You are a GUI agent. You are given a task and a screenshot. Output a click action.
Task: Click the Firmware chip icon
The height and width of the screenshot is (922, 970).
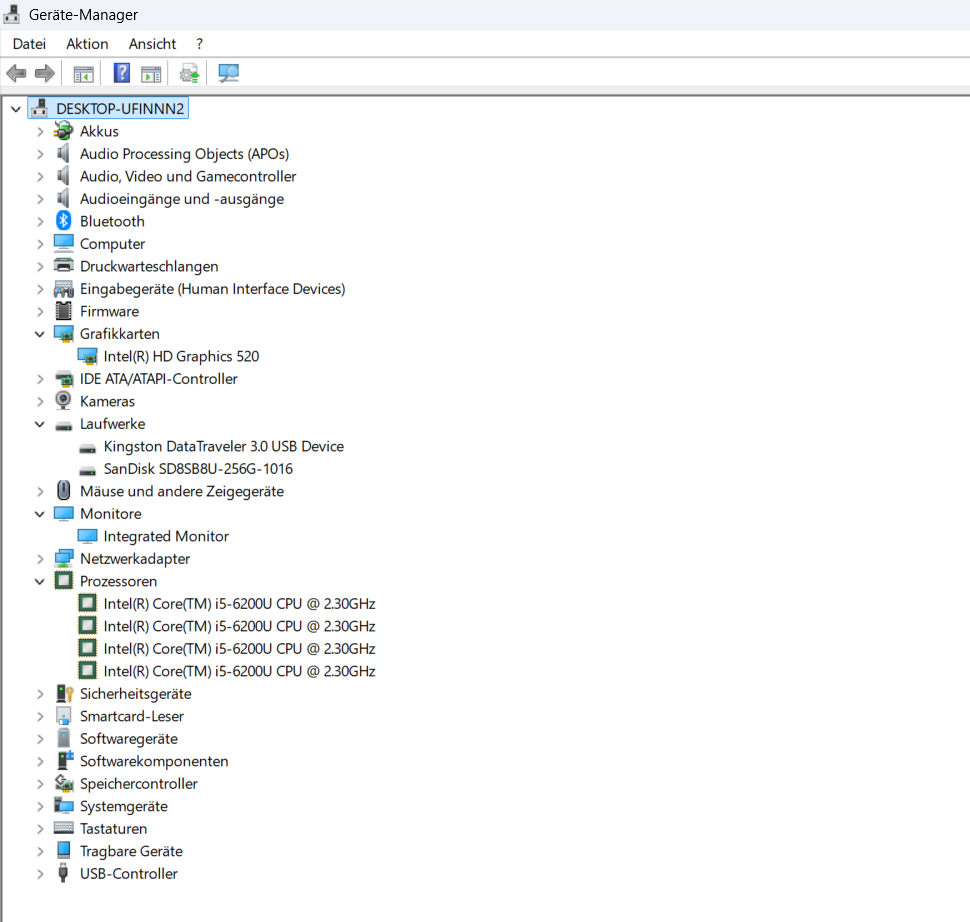pyautogui.click(x=63, y=311)
